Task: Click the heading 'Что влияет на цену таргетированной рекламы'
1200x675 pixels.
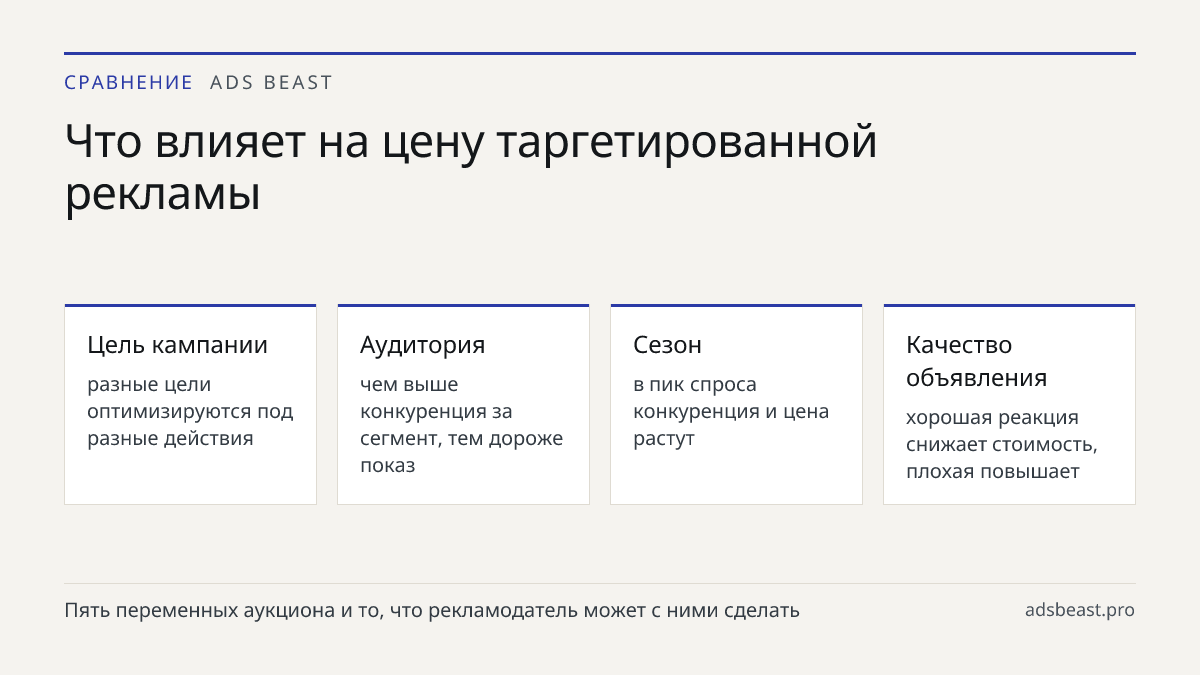Action: point(471,168)
